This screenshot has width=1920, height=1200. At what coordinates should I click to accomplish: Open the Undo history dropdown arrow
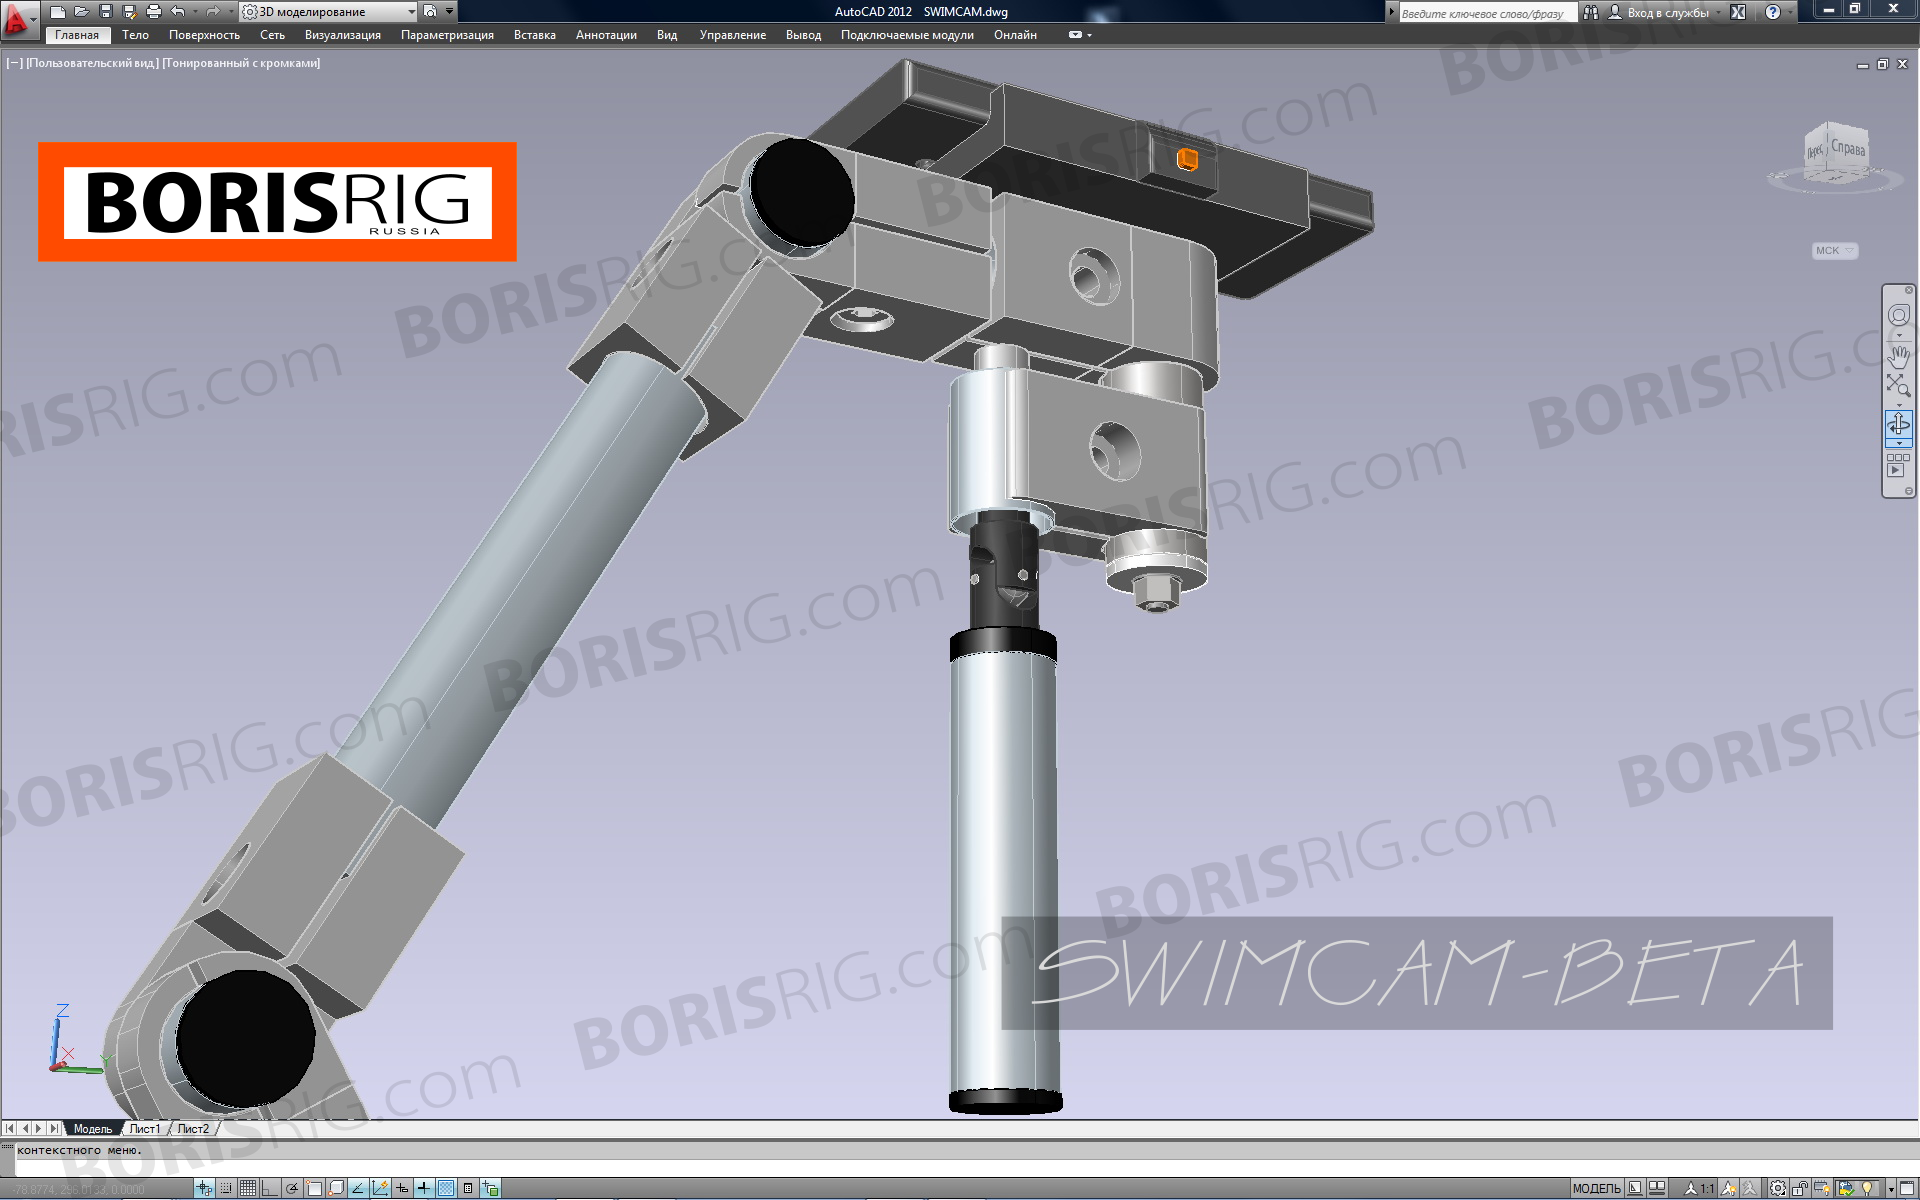194,12
